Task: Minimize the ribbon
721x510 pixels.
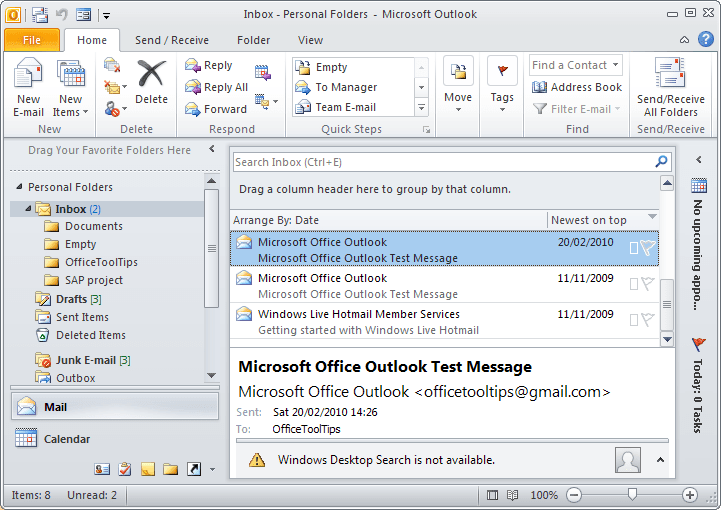Action: click(x=684, y=40)
